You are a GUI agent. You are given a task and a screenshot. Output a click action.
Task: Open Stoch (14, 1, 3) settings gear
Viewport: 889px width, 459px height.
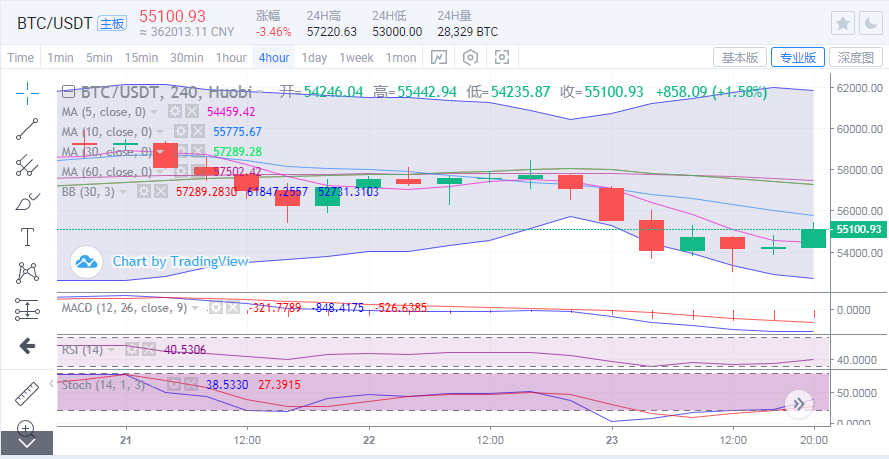173,385
